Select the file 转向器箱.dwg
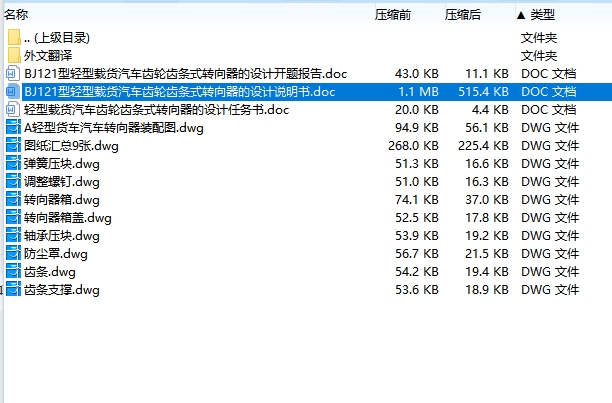This screenshot has height=403, width=612. 62,199
